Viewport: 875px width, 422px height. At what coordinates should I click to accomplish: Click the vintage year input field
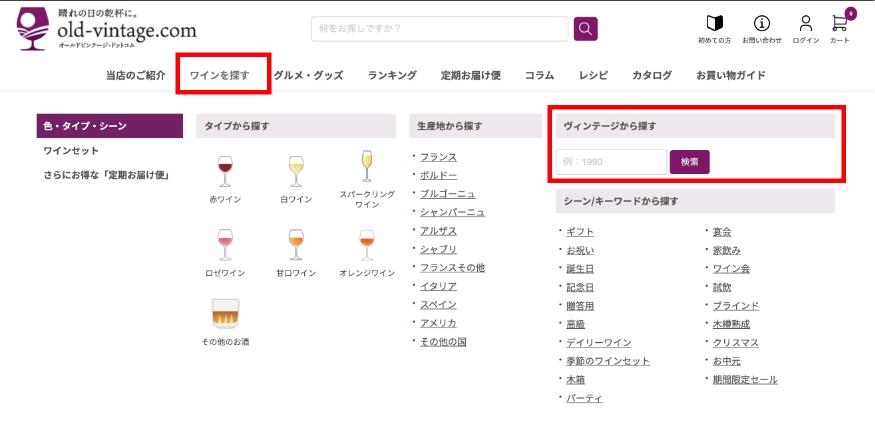611,162
